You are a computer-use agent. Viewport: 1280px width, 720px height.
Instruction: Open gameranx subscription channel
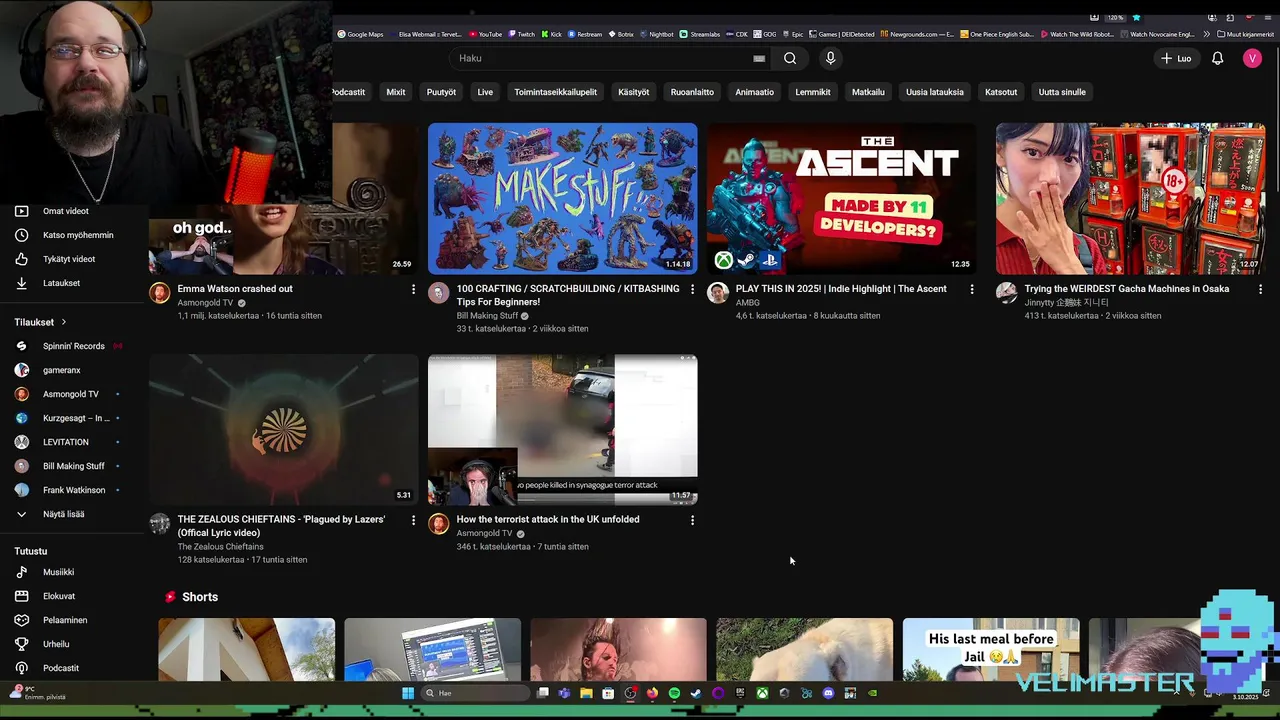tap(61, 370)
